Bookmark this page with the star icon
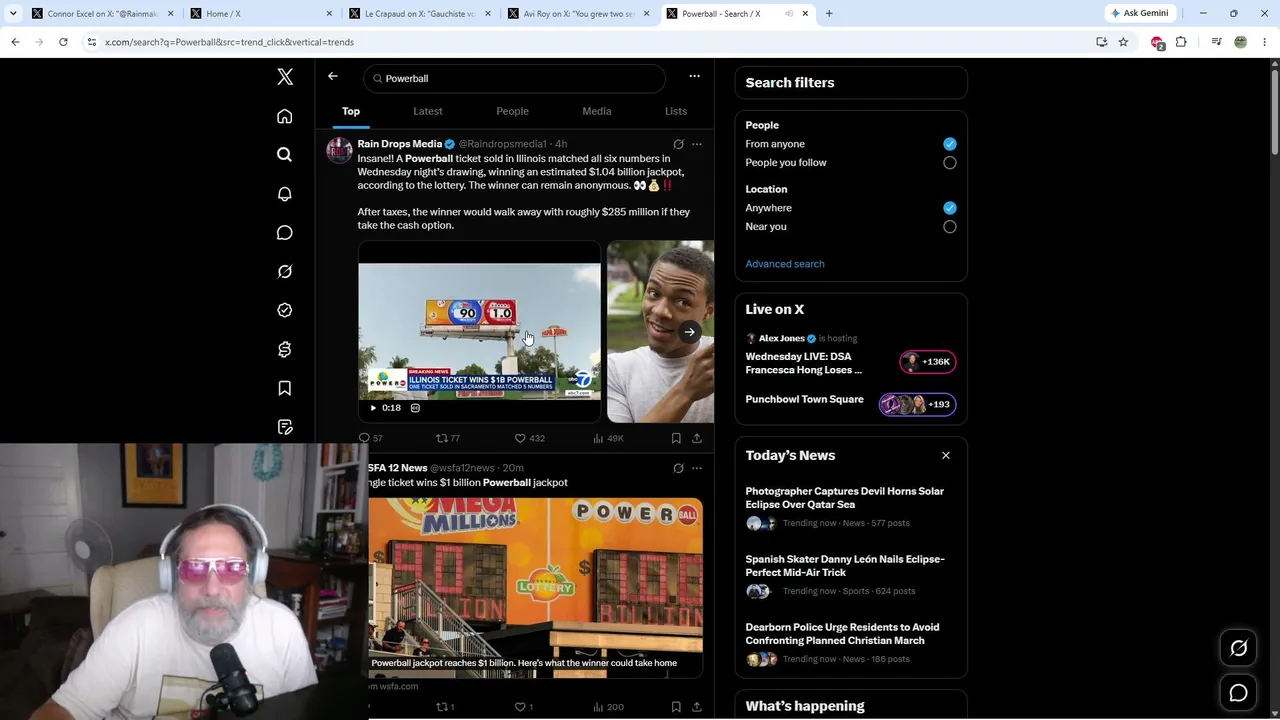This screenshot has width=1280, height=720. point(1123,42)
